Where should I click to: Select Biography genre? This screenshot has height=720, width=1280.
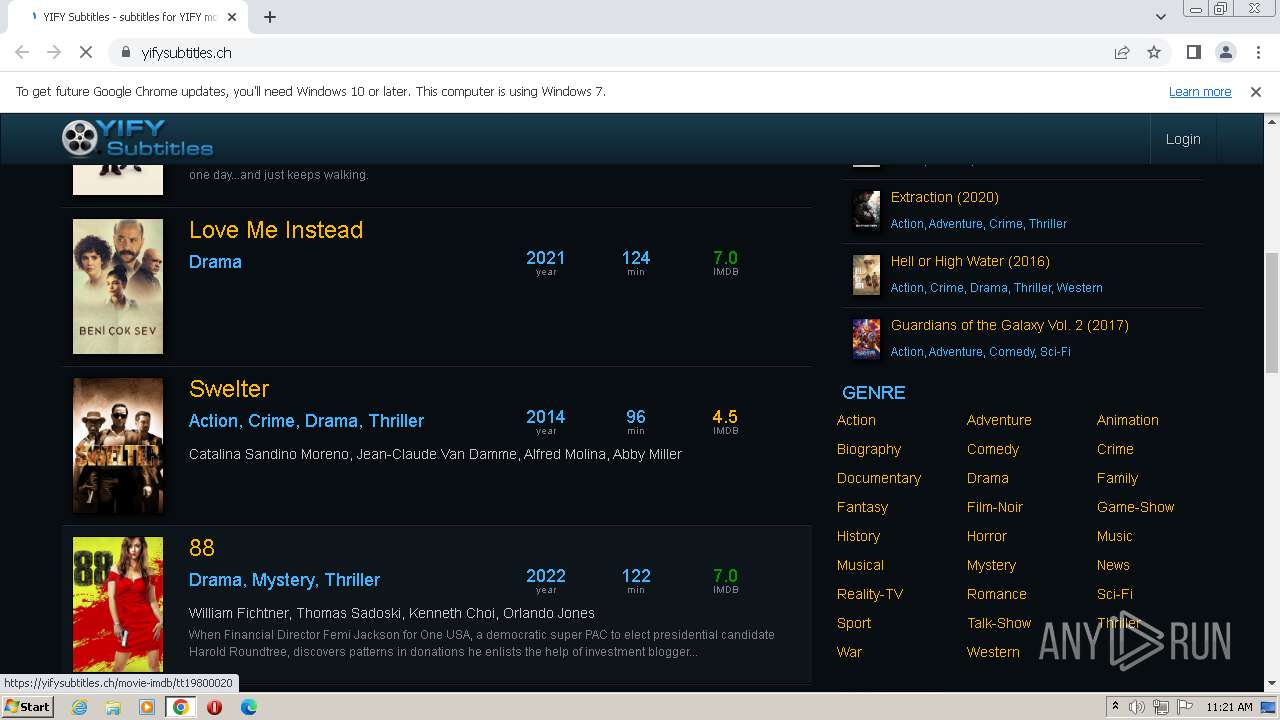[869, 449]
